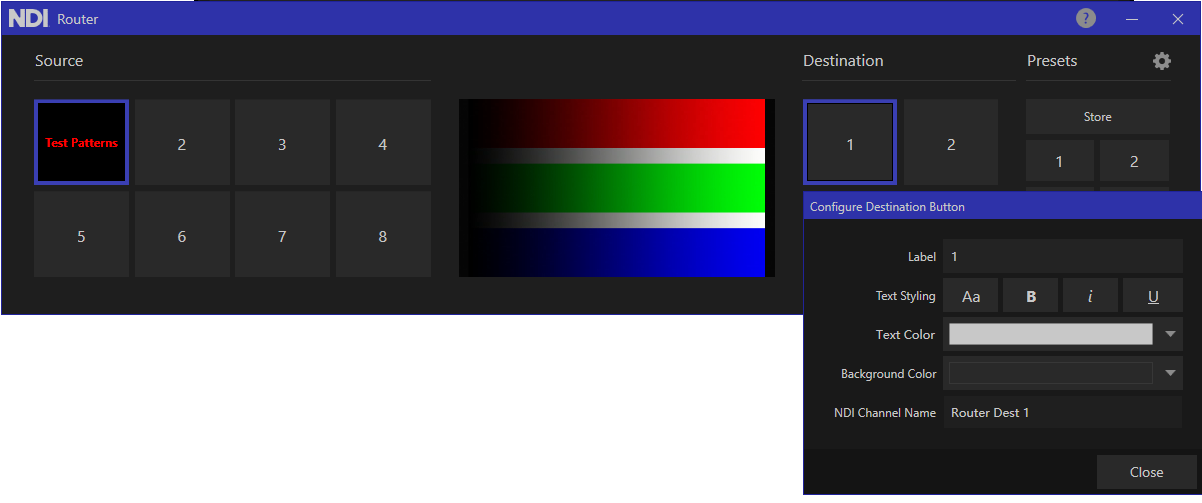Select the Test Patterns source
The height and width of the screenshot is (503, 1202).
point(81,143)
